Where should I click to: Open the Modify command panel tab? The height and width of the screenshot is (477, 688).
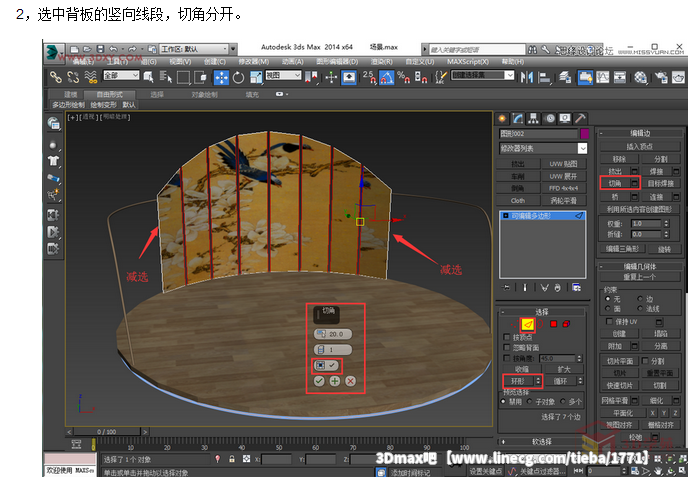(518, 118)
